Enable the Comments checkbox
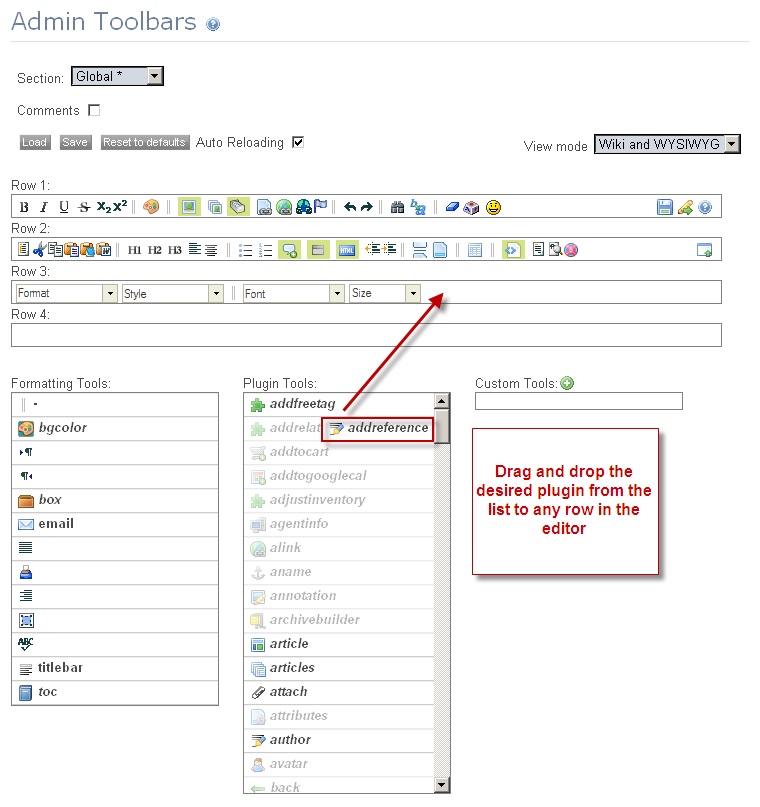 click(x=94, y=110)
